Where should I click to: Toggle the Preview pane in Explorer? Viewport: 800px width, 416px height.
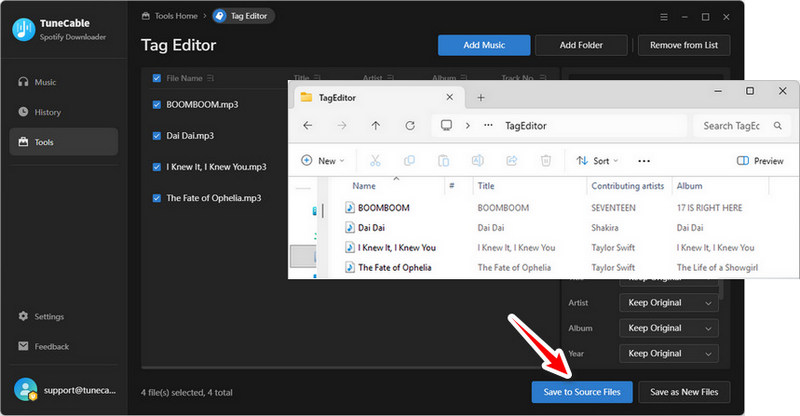point(760,161)
